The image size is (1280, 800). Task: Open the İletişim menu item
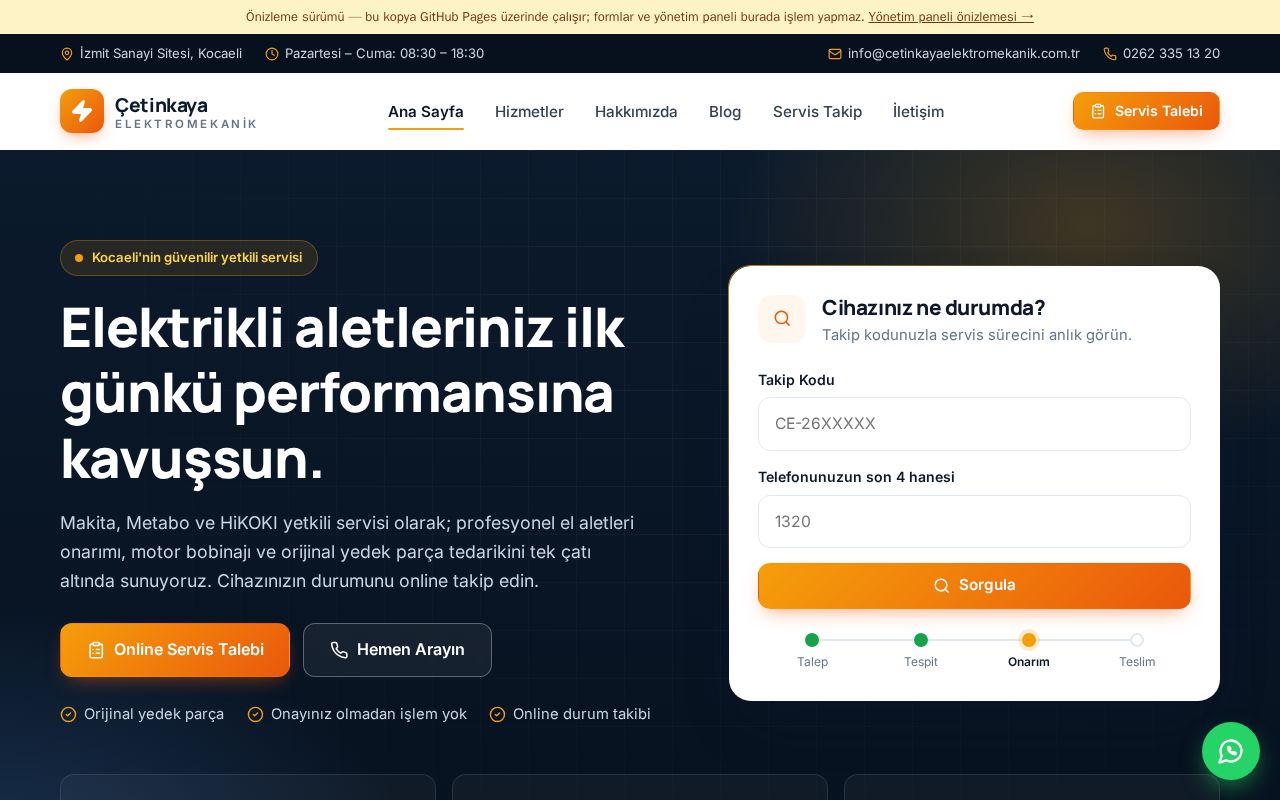(x=918, y=112)
